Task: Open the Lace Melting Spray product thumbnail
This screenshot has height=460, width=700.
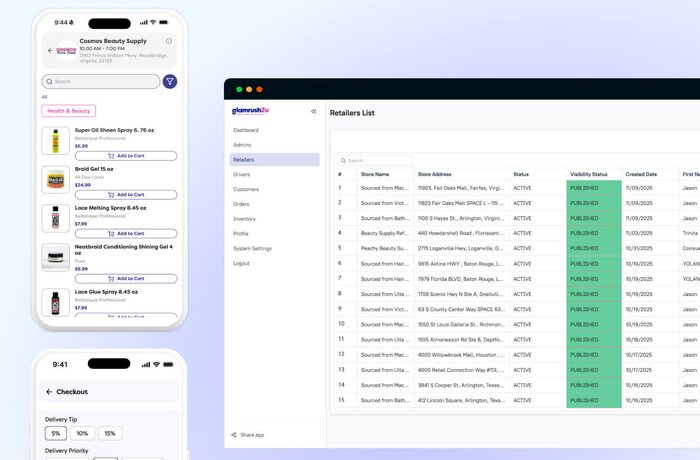Action: pos(54,217)
